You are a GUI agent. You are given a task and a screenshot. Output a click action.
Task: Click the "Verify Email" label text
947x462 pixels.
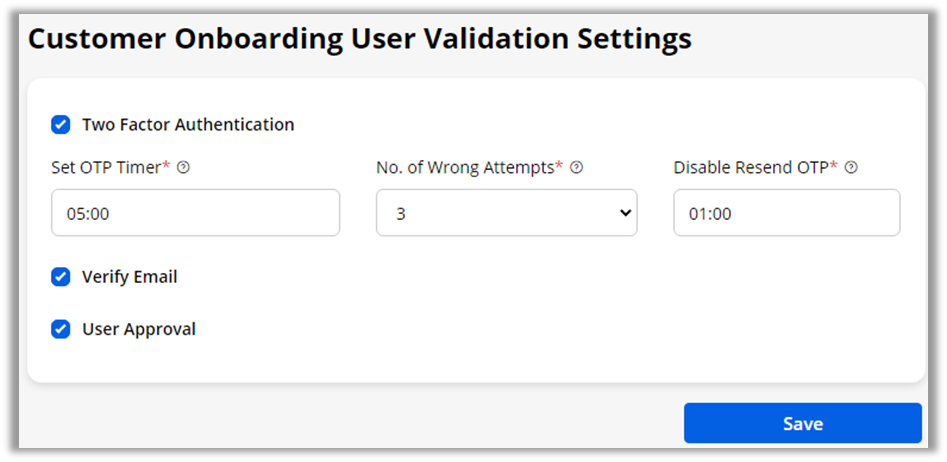[130, 277]
